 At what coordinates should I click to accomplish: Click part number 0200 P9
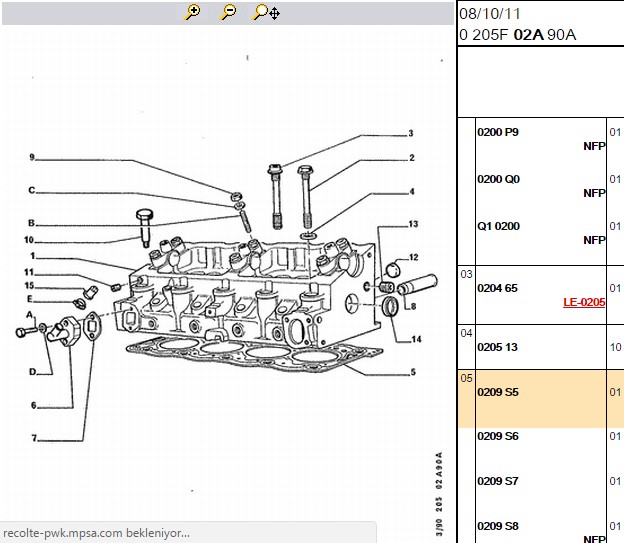(x=498, y=132)
